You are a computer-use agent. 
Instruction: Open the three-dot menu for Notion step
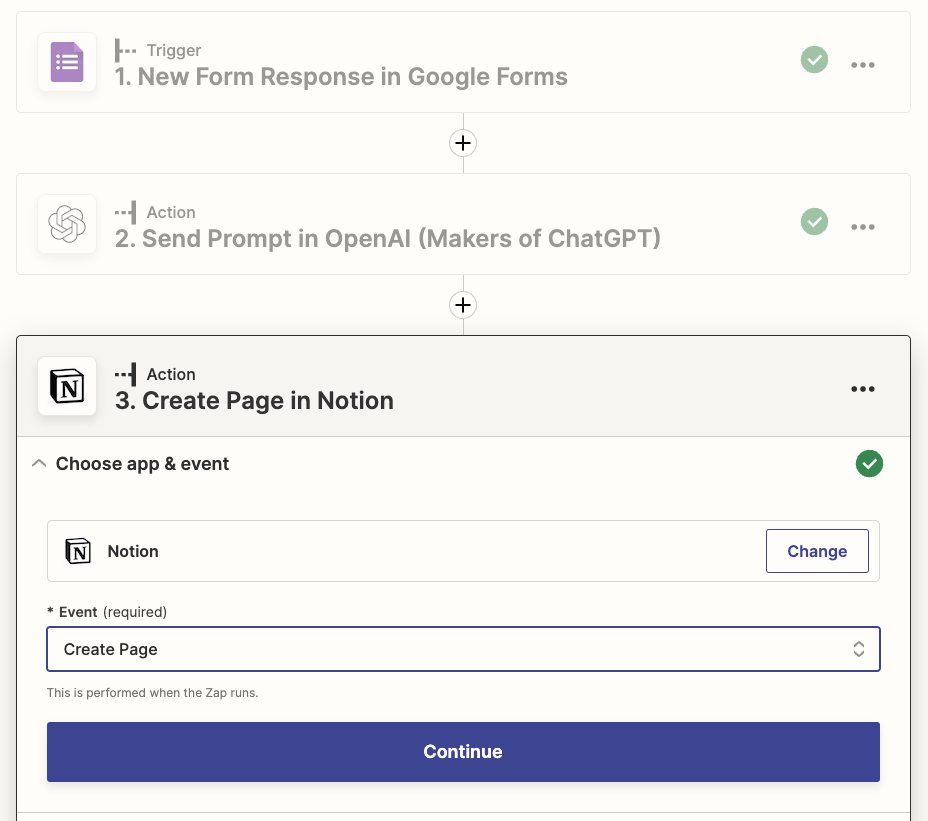[862, 389]
